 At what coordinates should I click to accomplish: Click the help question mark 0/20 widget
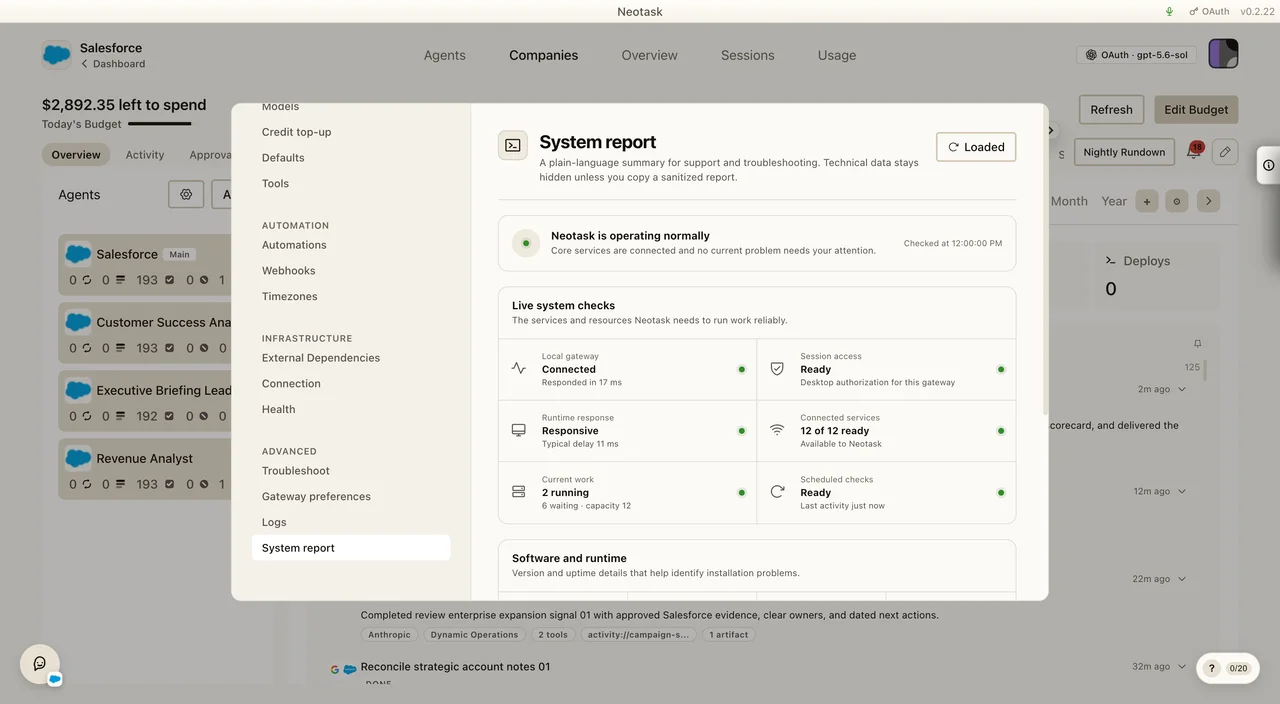[x=1226, y=668]
